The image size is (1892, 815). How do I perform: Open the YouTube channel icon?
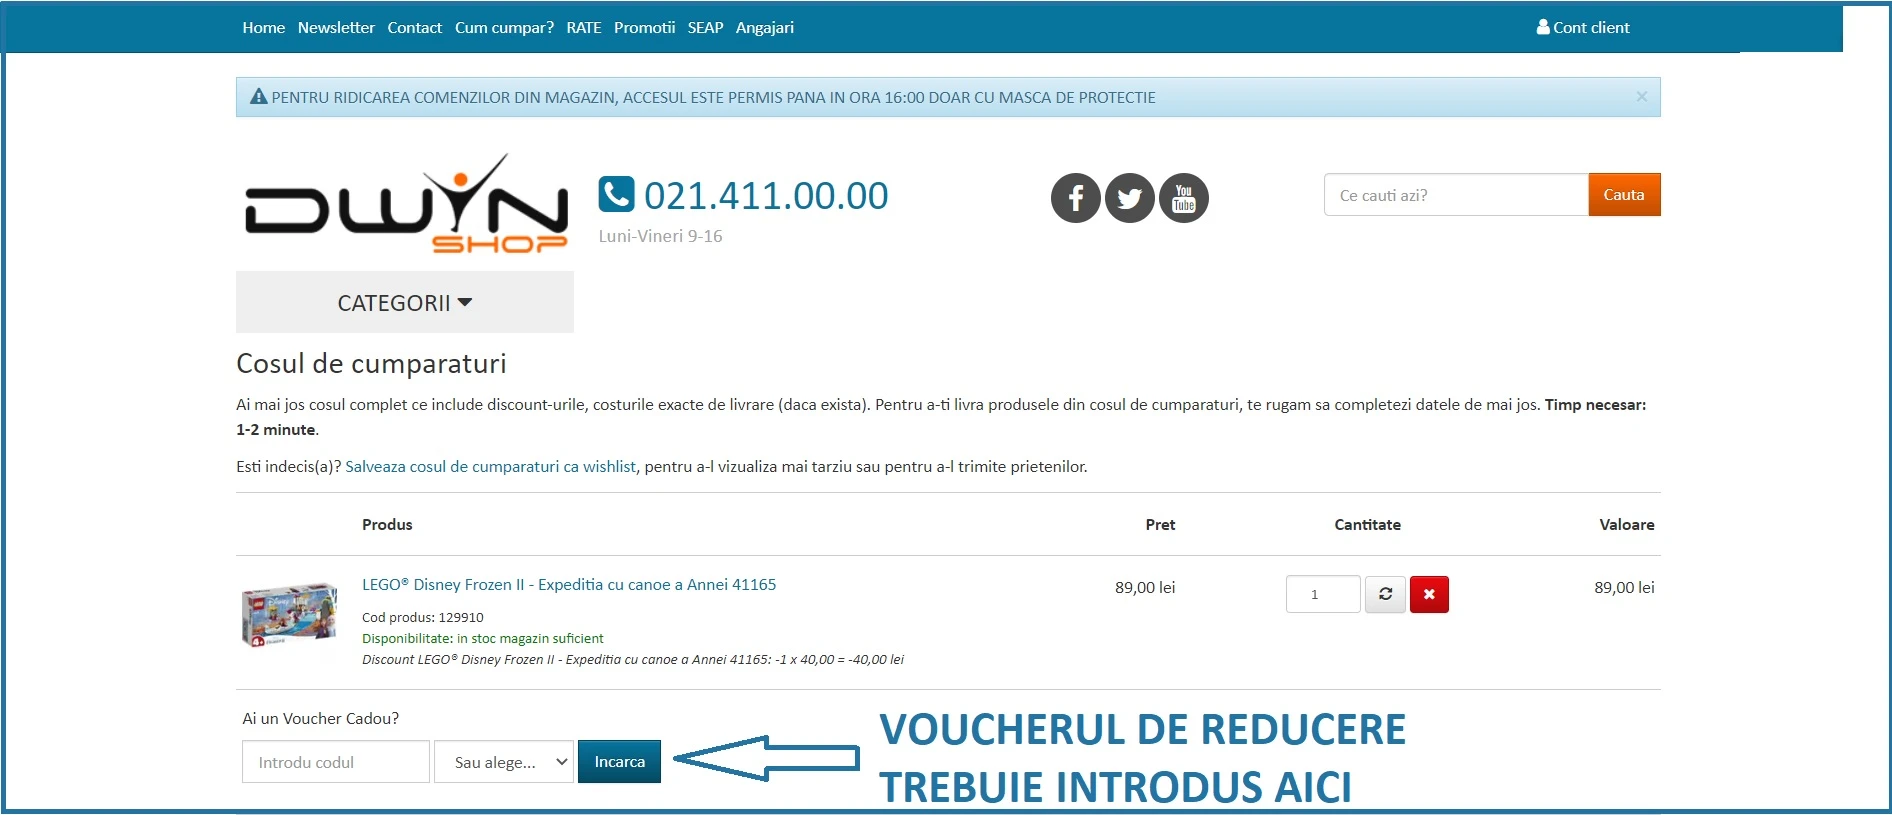(x=1184, y=198)
